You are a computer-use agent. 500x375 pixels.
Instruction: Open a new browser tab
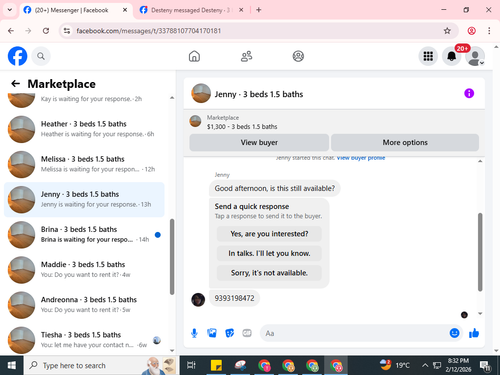tap(259, 10)
